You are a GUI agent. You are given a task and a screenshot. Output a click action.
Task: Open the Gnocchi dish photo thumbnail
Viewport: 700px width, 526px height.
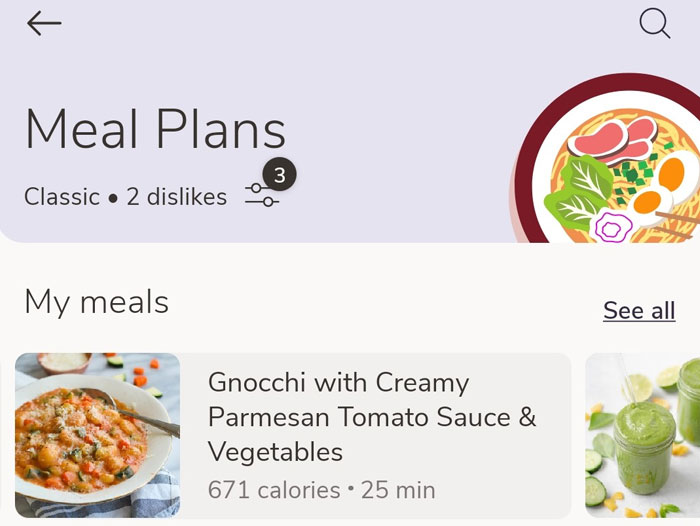pyautogui.click(x=97, y=435)
